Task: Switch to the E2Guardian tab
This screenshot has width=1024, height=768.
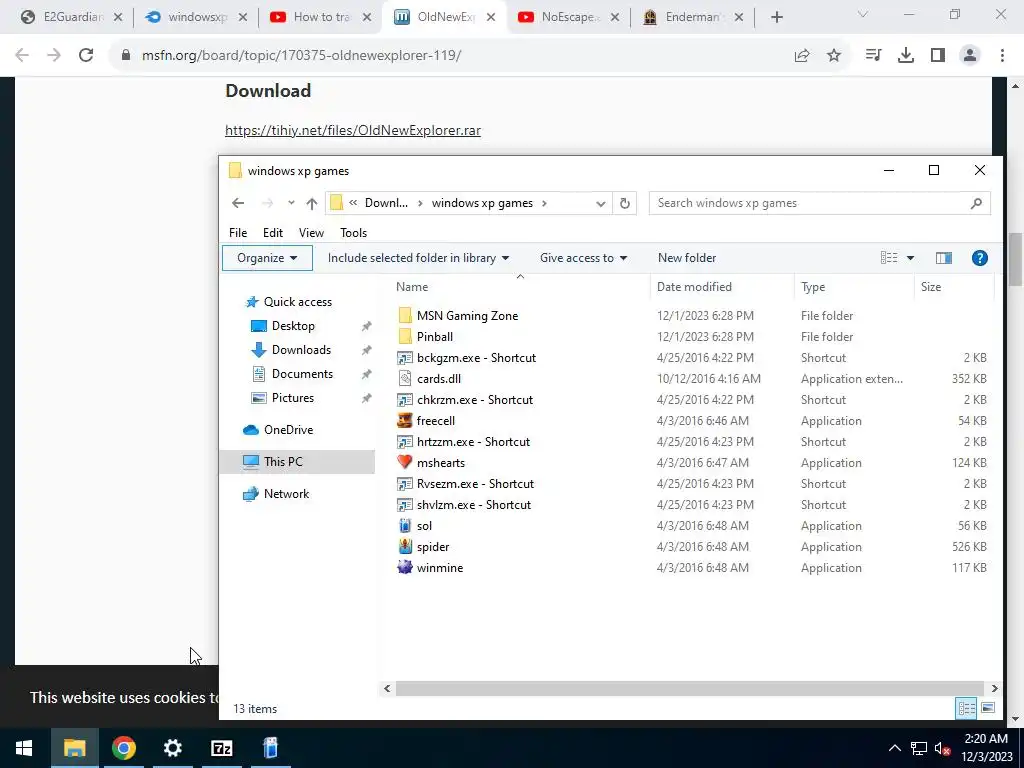Action: pos(71,17)
